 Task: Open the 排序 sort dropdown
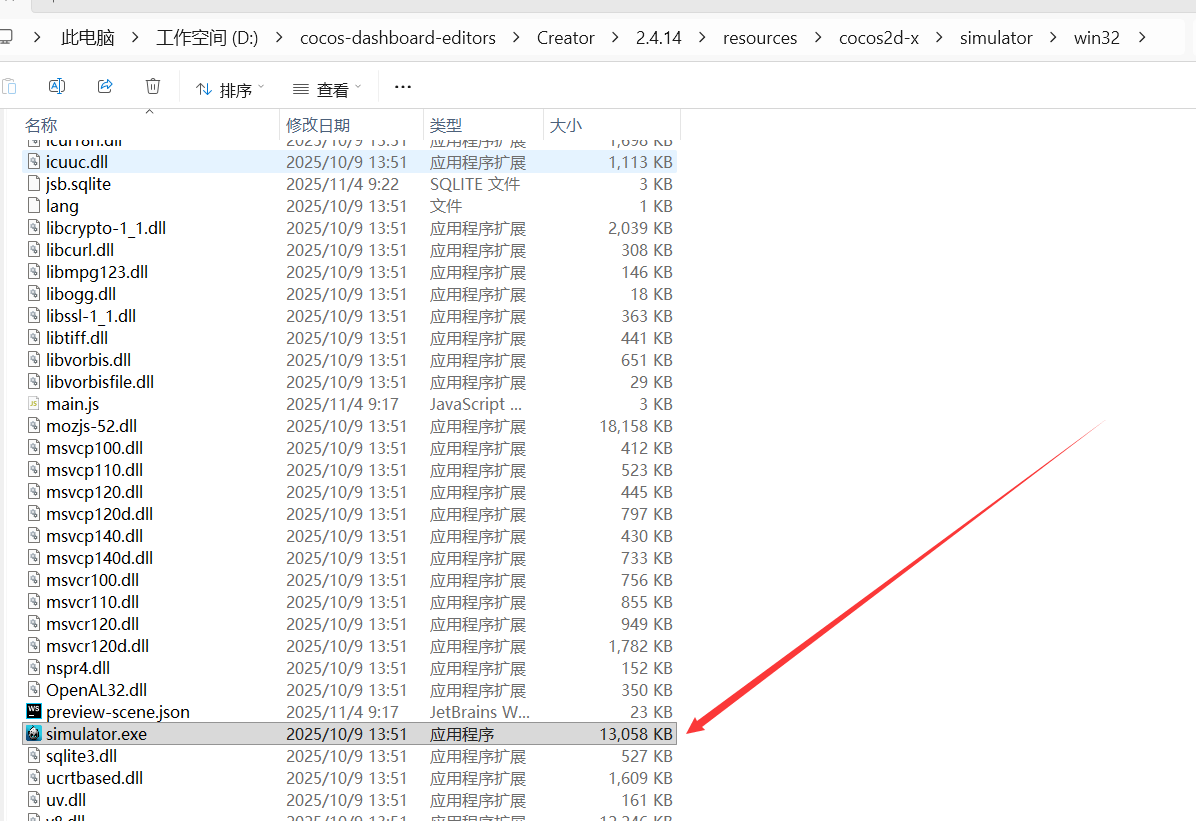point(230,89)
